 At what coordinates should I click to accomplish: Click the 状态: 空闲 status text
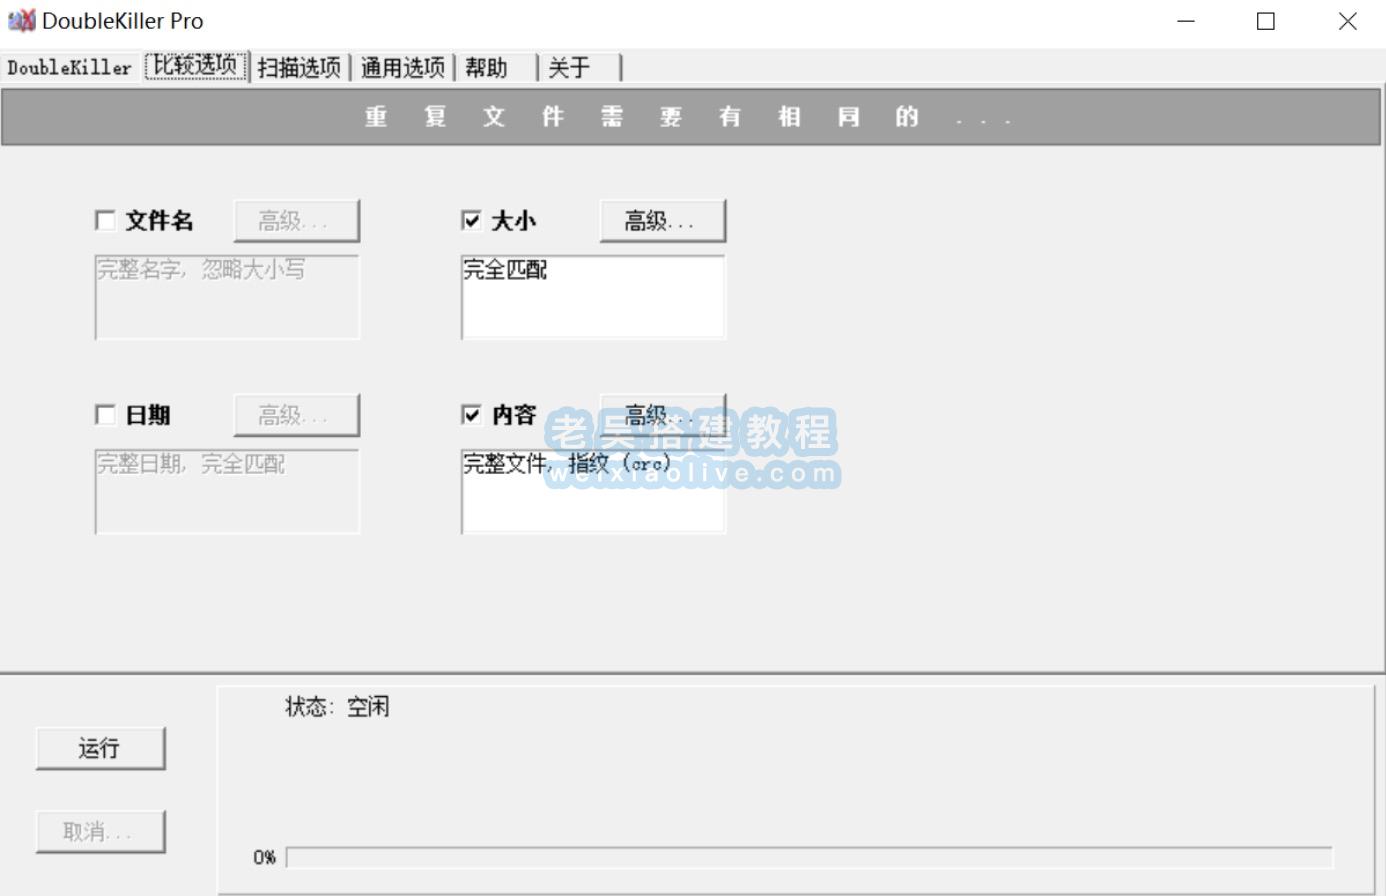point(337,707)
